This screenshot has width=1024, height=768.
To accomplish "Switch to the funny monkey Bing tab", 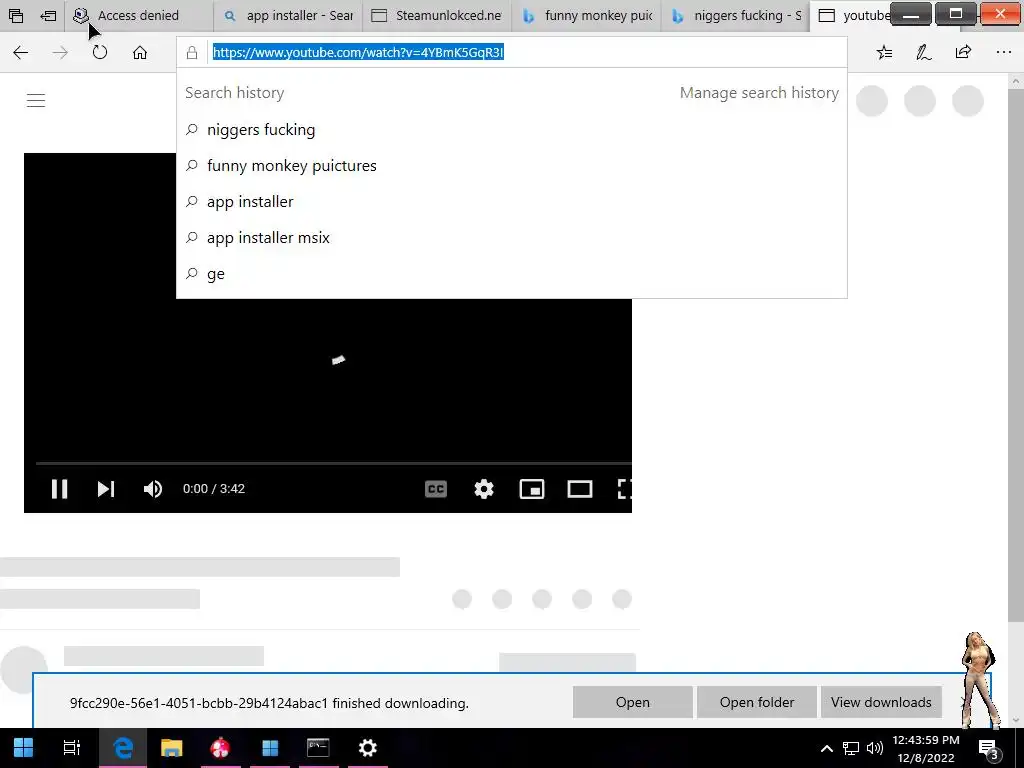I will coord(586,15).
